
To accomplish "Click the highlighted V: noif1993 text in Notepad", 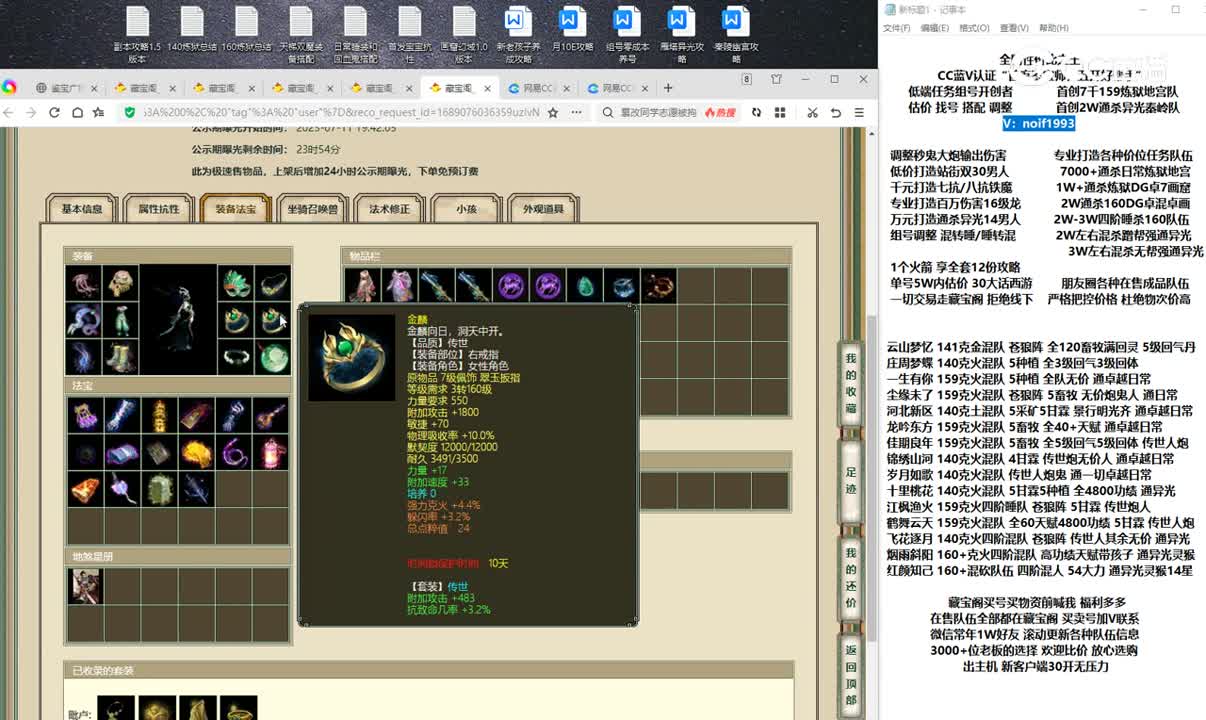I will click(1039, 123).
